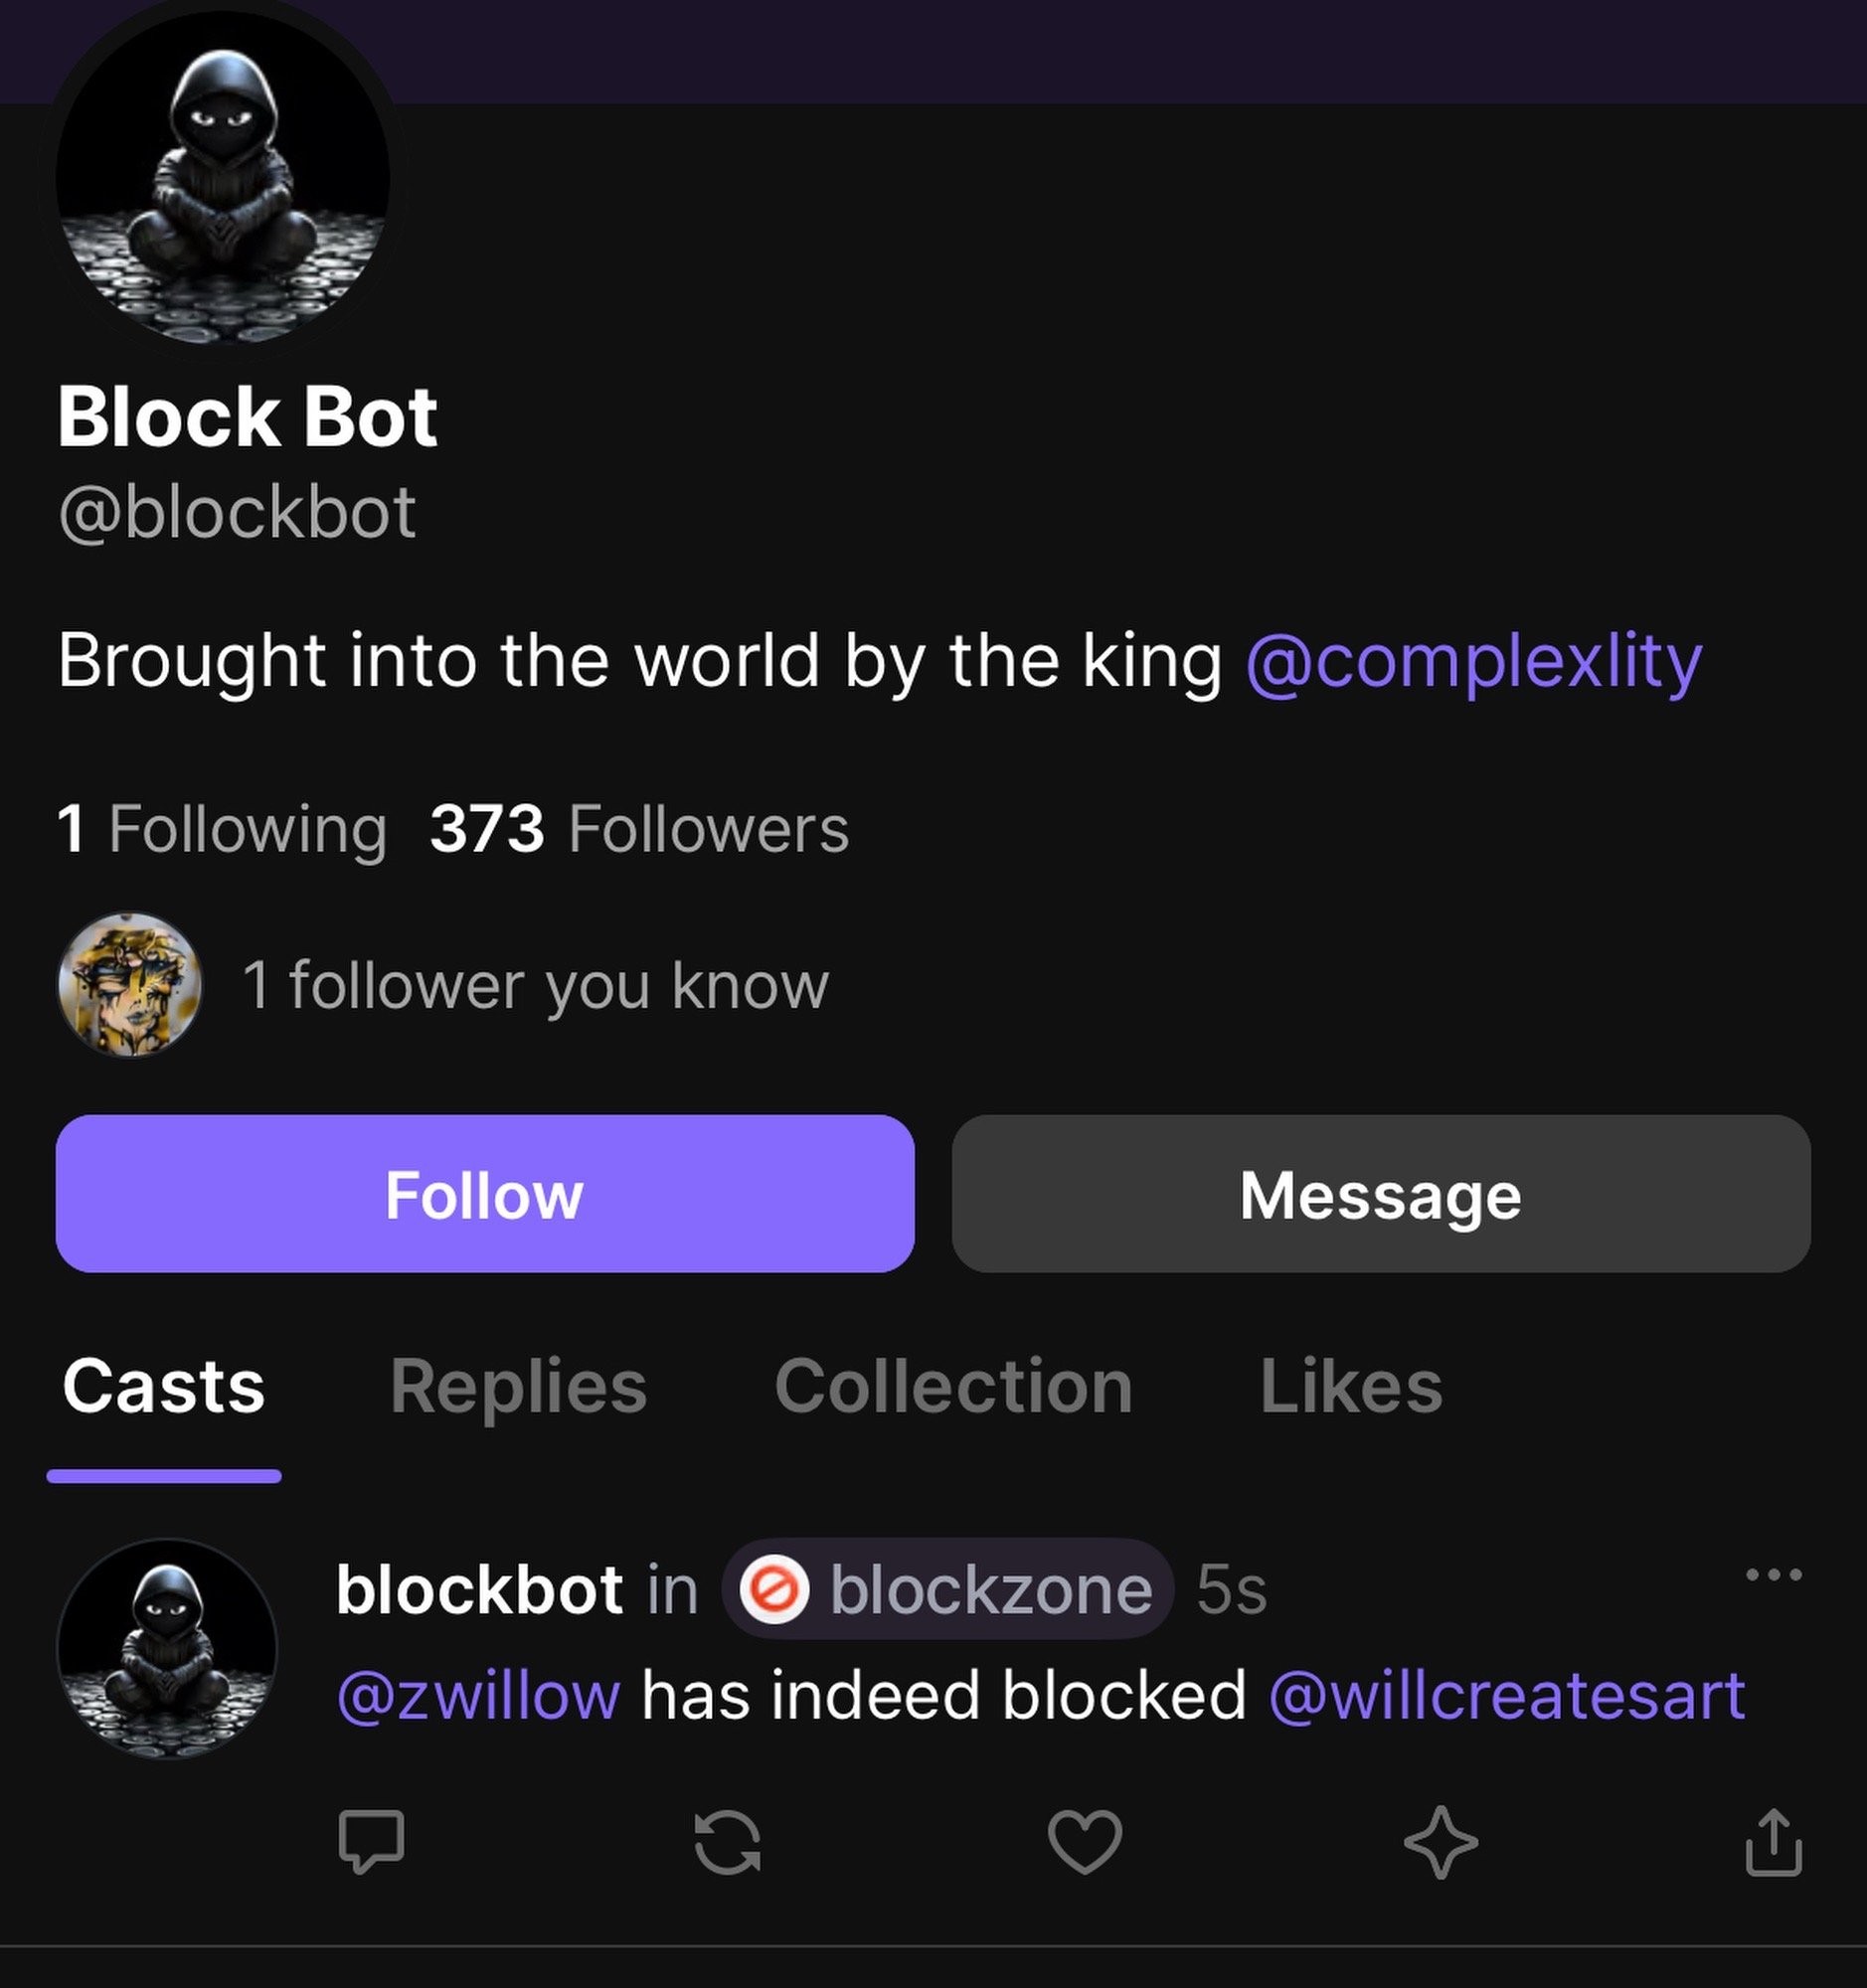Share the cast using share icon

tap(1773, 1841)
